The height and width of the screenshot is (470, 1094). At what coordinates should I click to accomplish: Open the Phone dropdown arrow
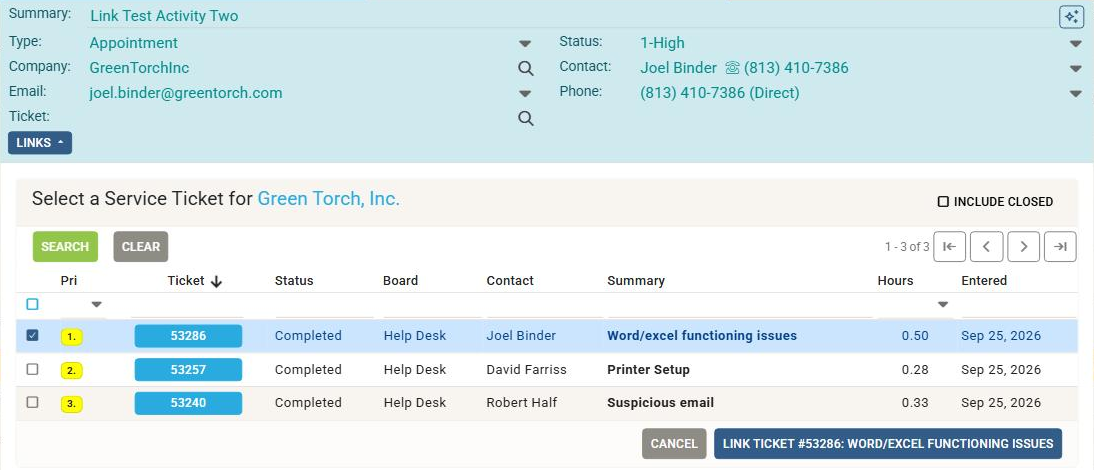(x=1075, y=93)
